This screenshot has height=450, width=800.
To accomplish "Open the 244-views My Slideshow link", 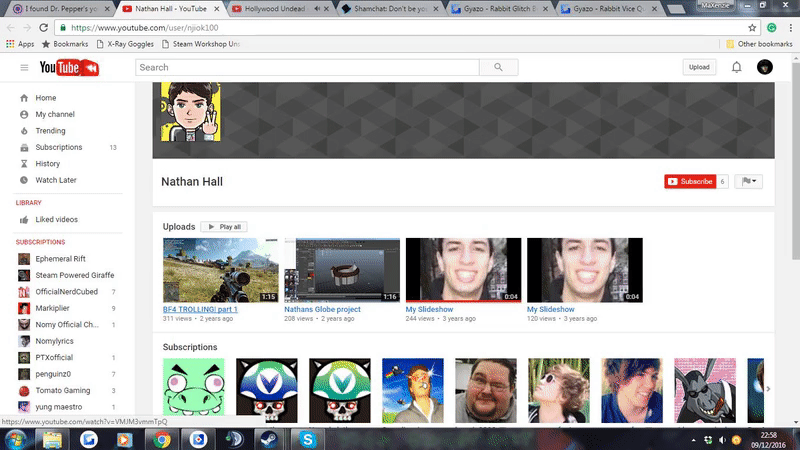I will pyautogui.click(x=429, y=309).
